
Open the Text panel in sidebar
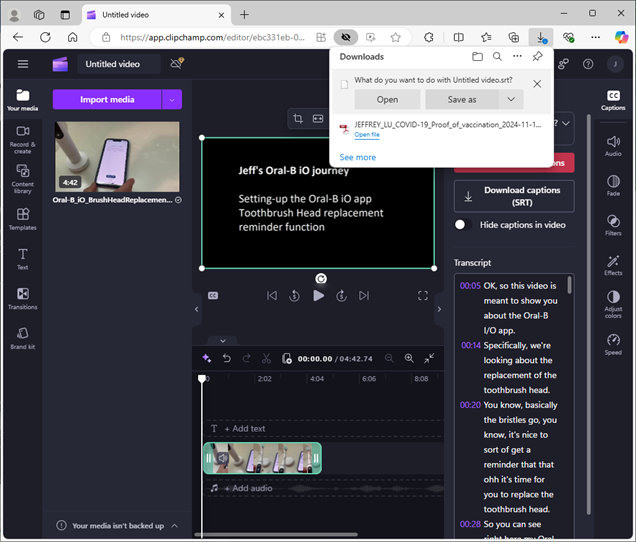click(x=23, y=259)
